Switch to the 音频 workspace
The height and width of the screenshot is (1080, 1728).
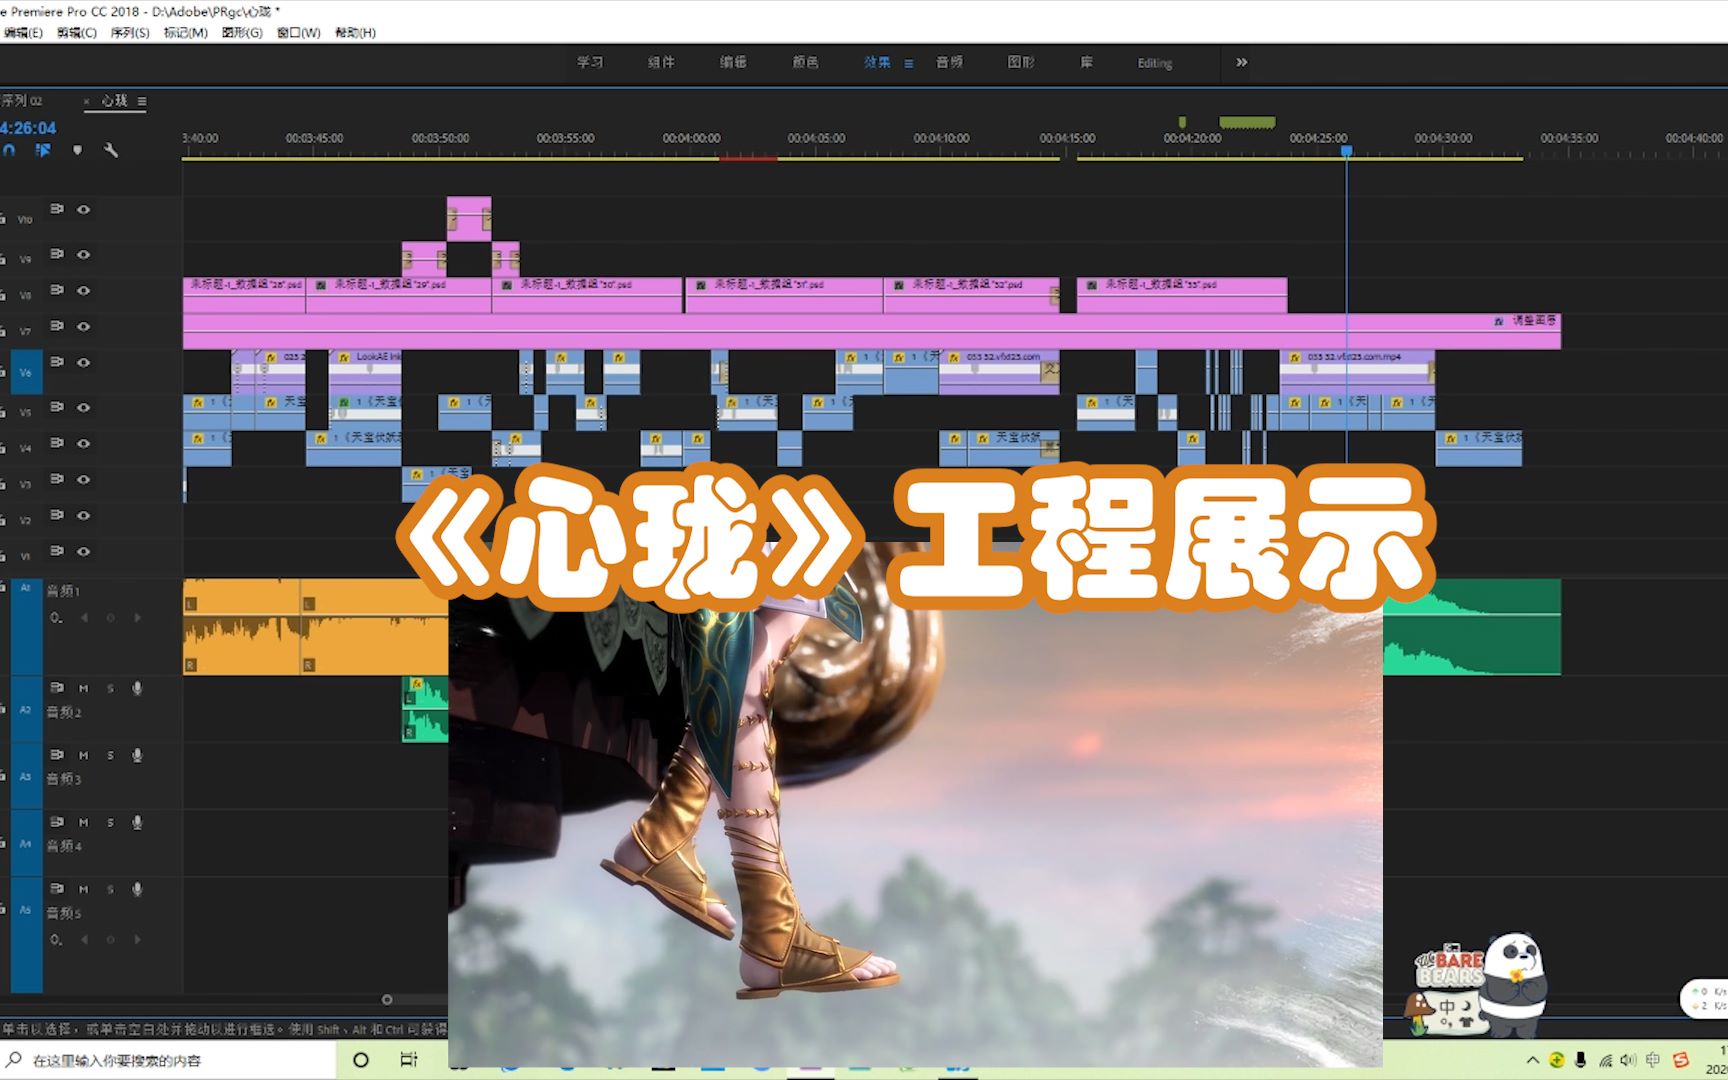949,62
